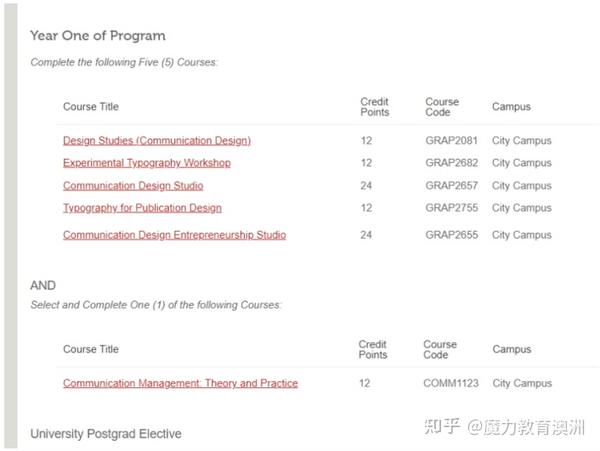Click the second table's Credit Points header

coord(373,349)
